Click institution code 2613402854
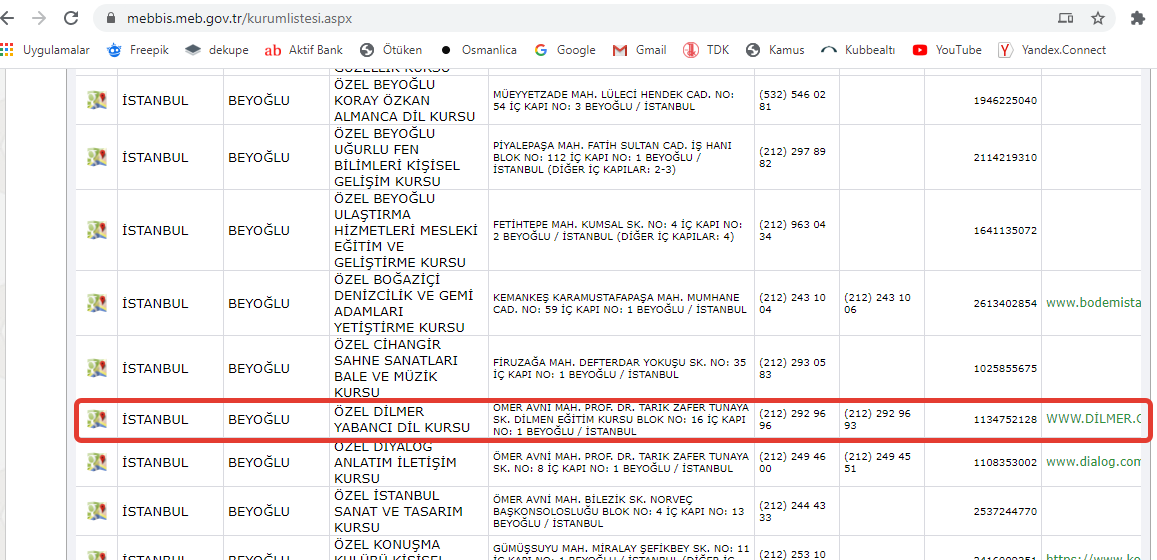Viewport: 1157px width, 560px height. (x=1005, y=303)
